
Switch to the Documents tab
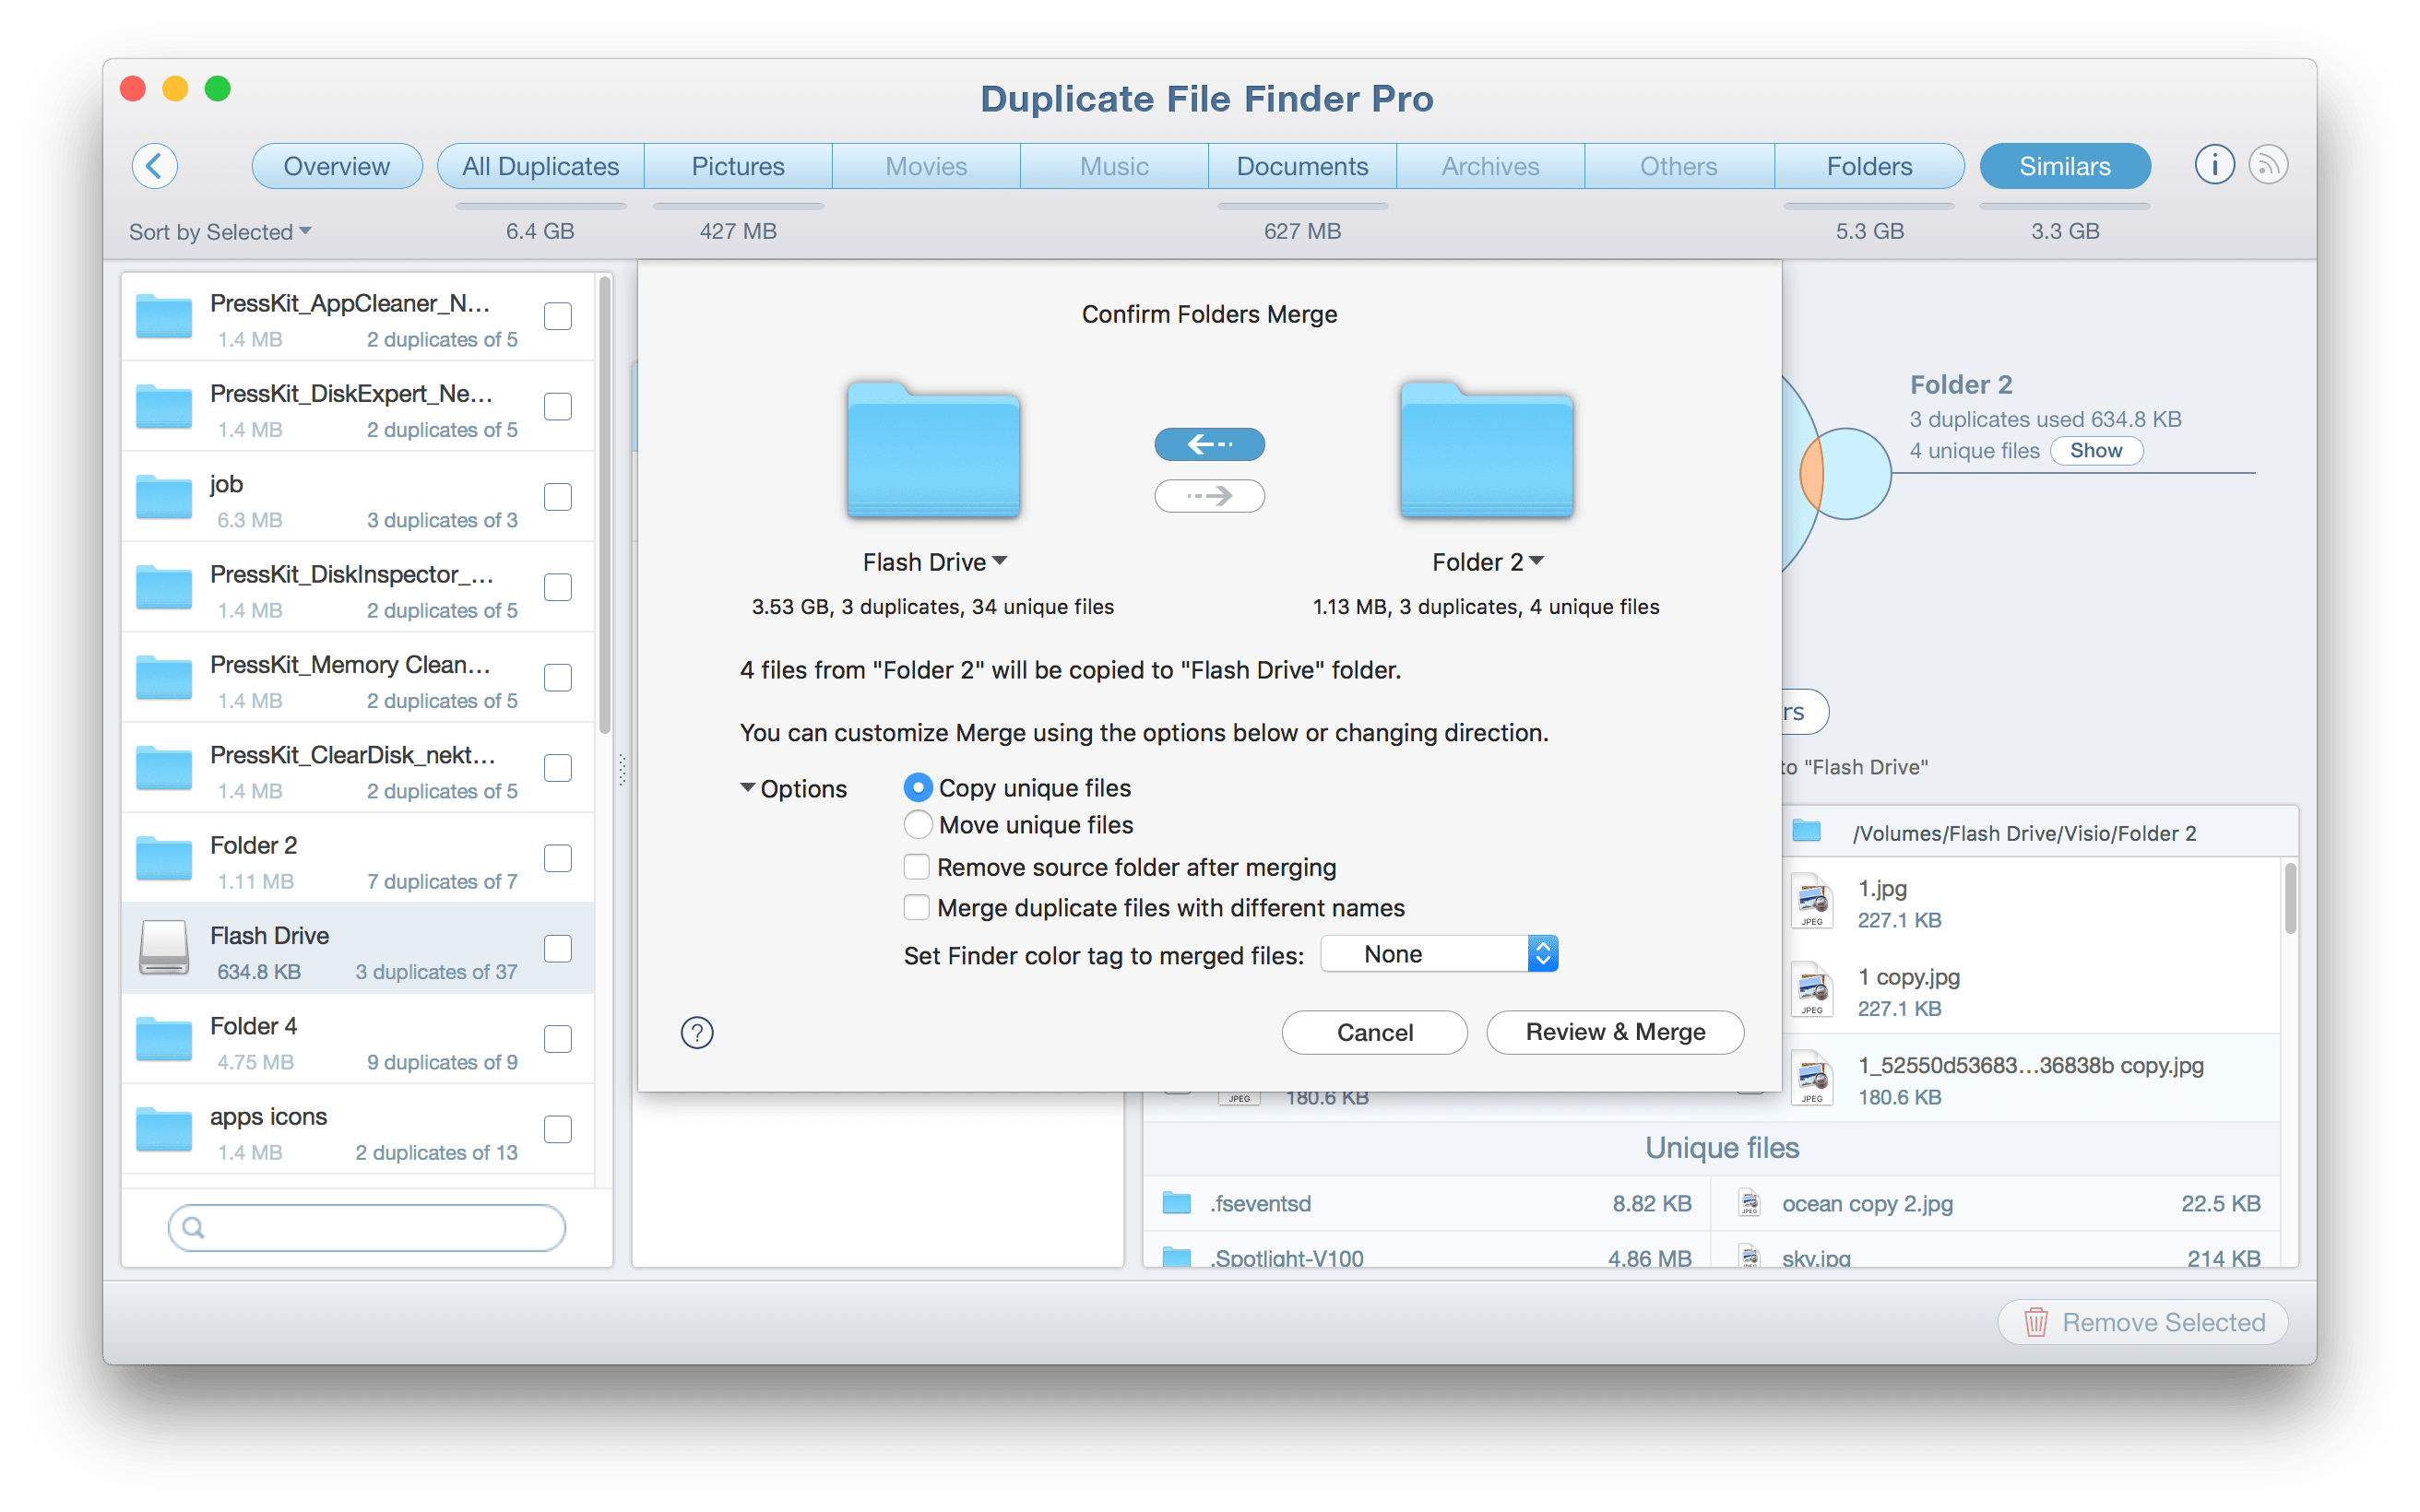tap(1302, 166)
